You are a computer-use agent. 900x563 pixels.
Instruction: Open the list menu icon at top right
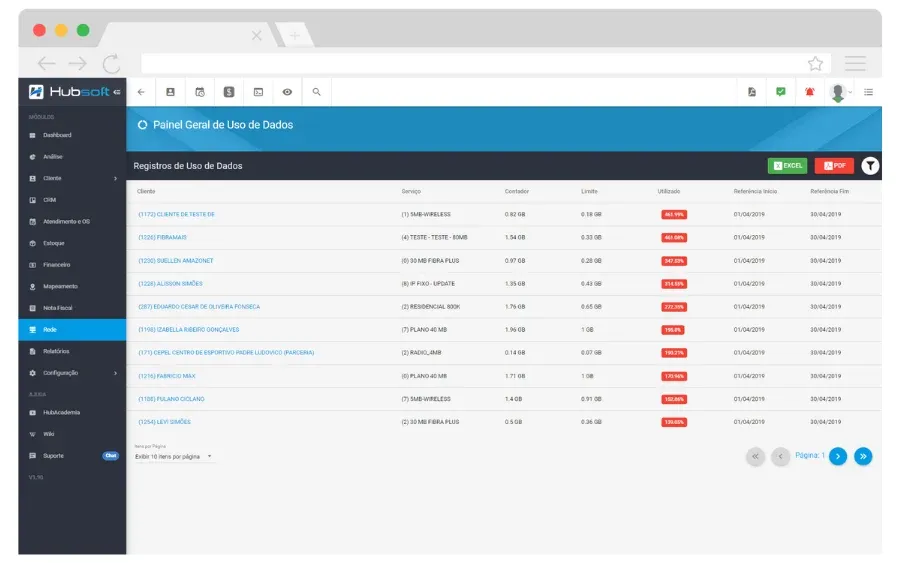(868, 92)
